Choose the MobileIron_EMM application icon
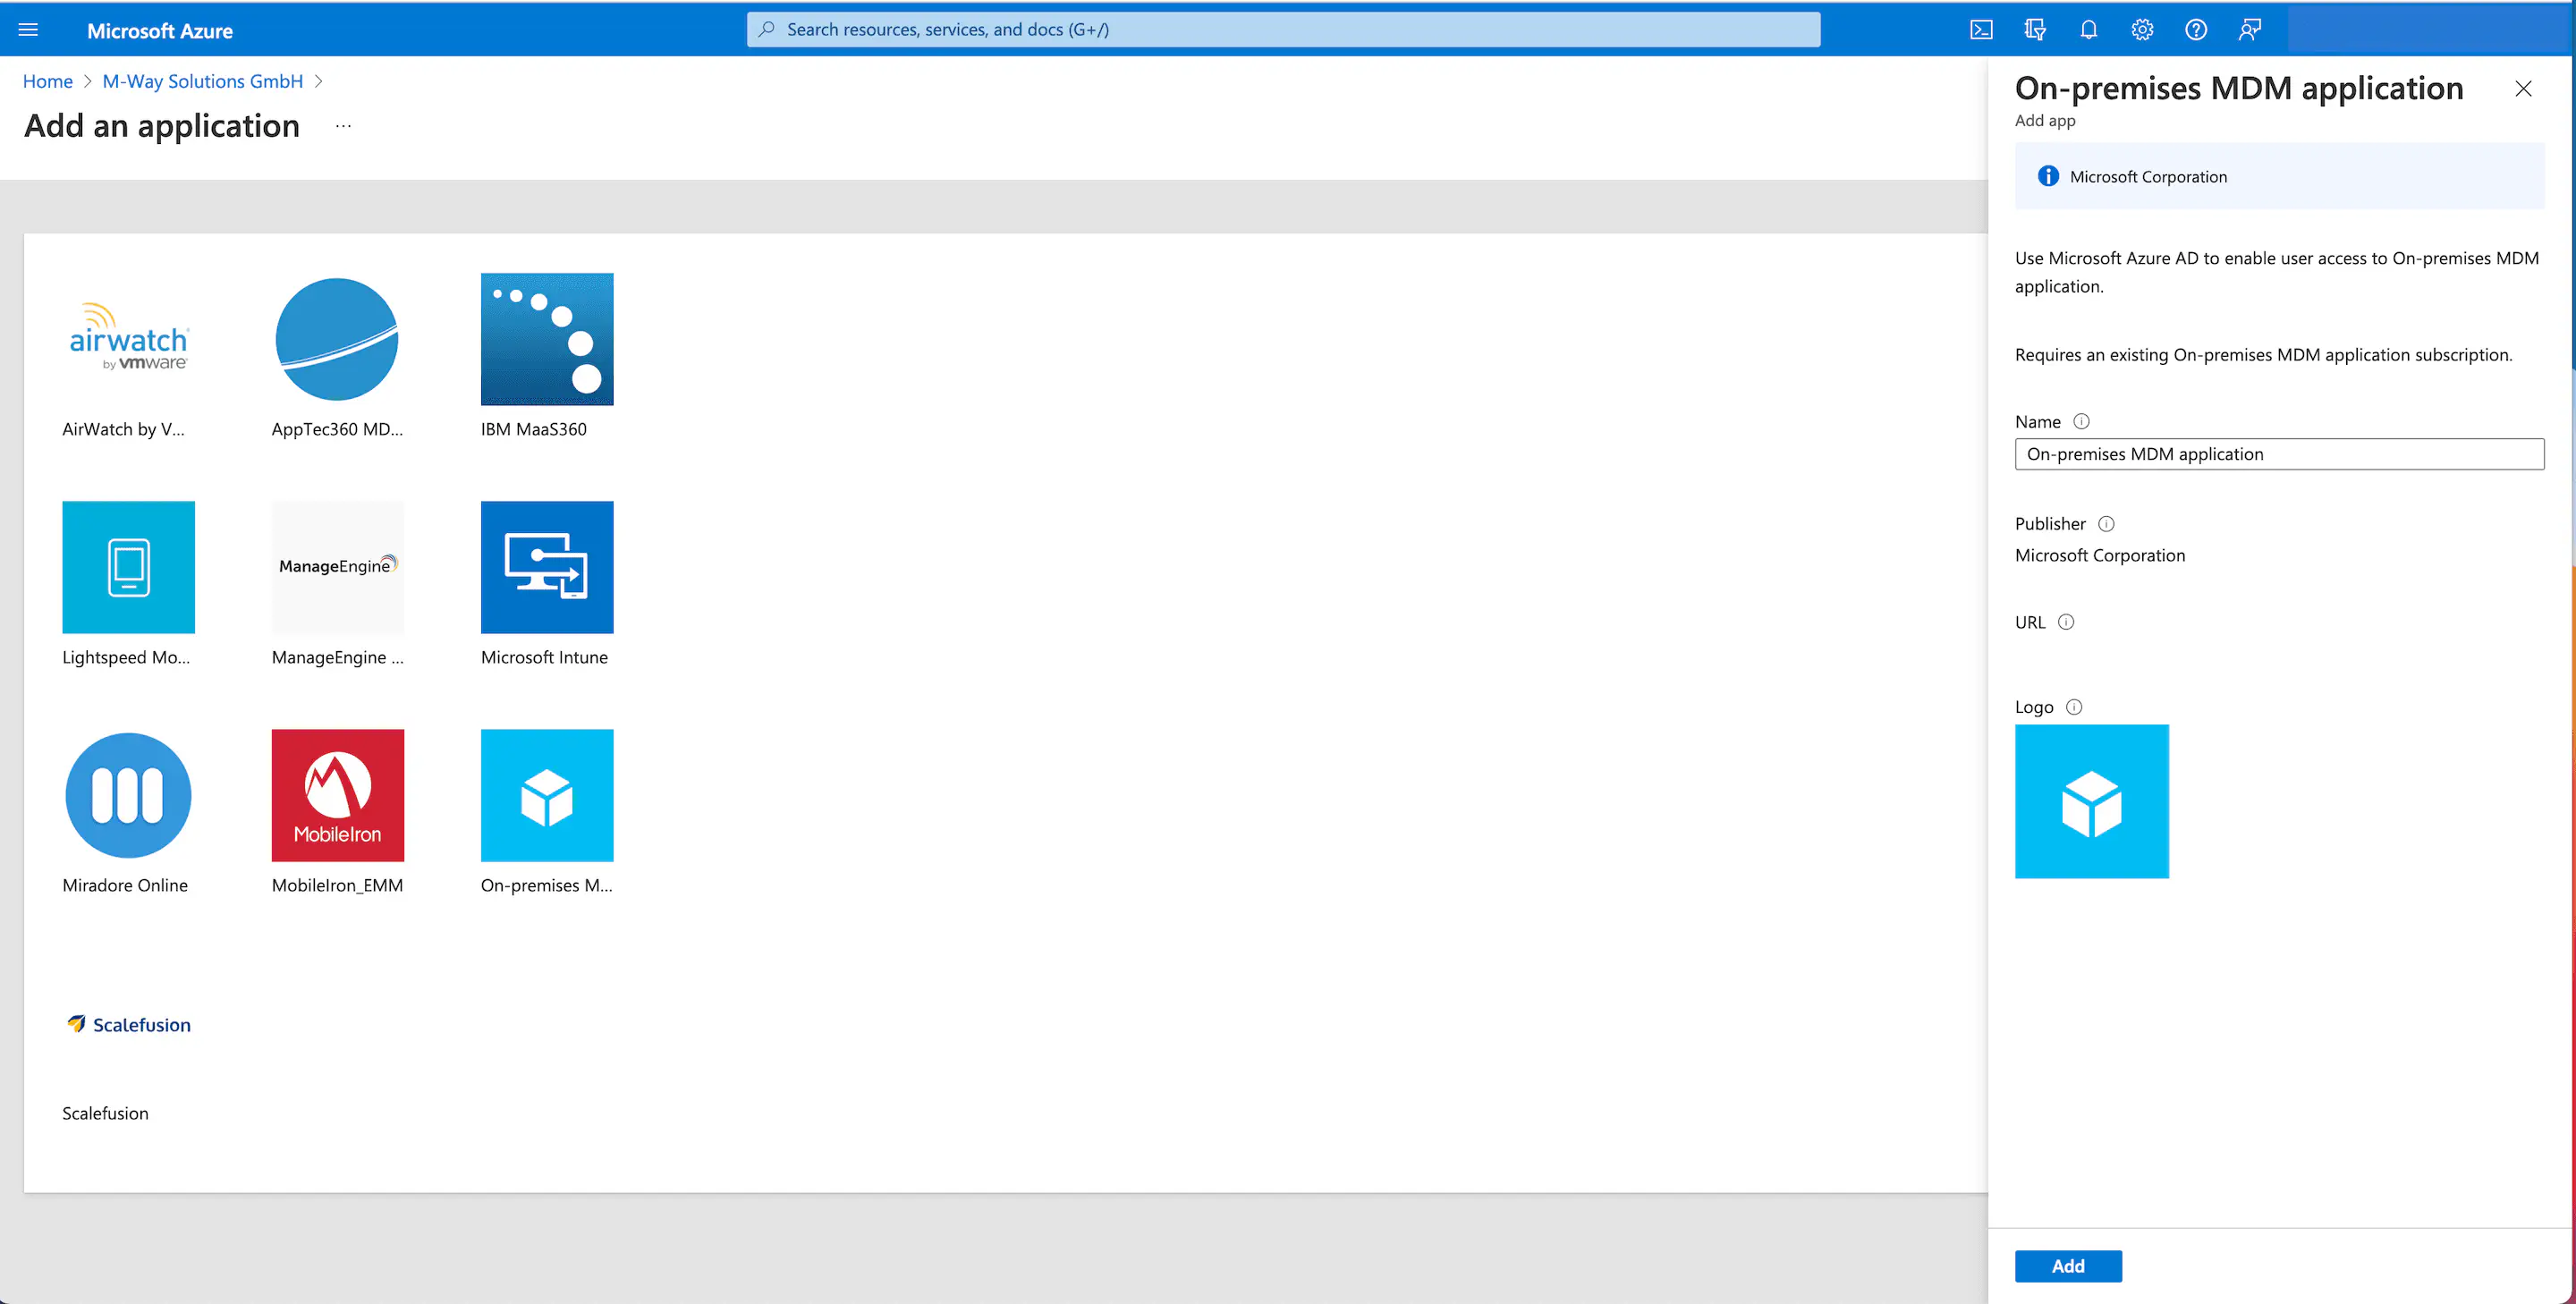Viewport: 2576px width, 1304px height. point(337,795)
